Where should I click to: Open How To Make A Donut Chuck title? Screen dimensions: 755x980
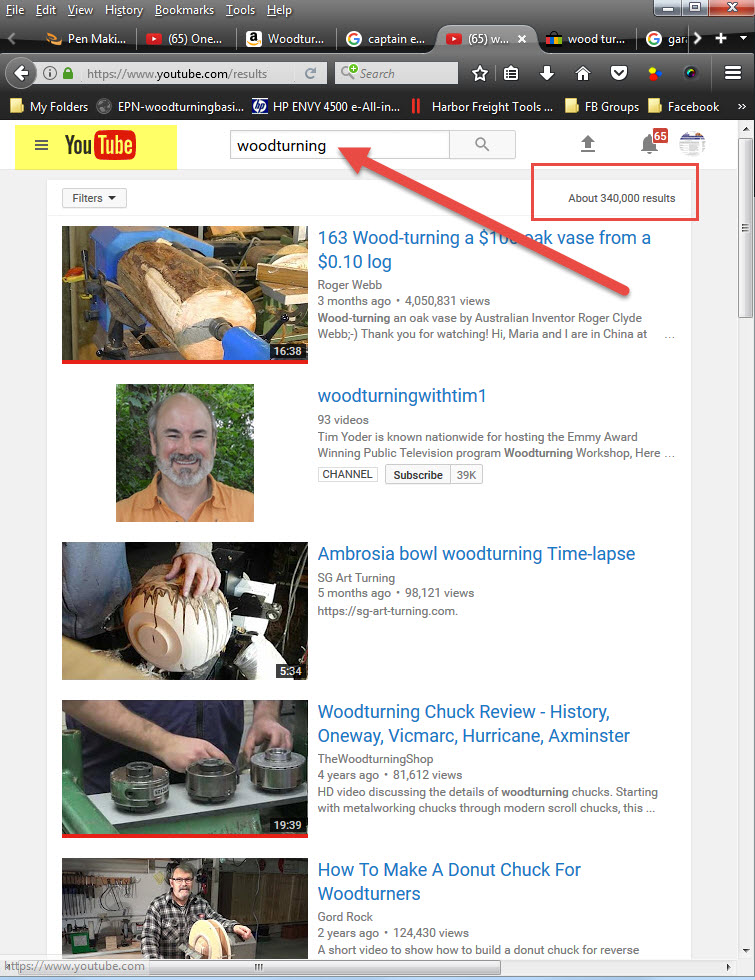[x=449, y=882]
